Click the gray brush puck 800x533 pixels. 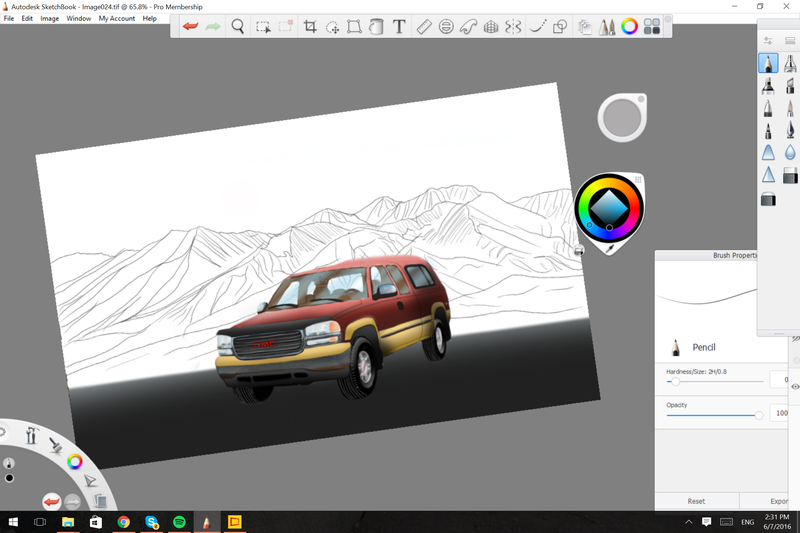pos(622,118)
